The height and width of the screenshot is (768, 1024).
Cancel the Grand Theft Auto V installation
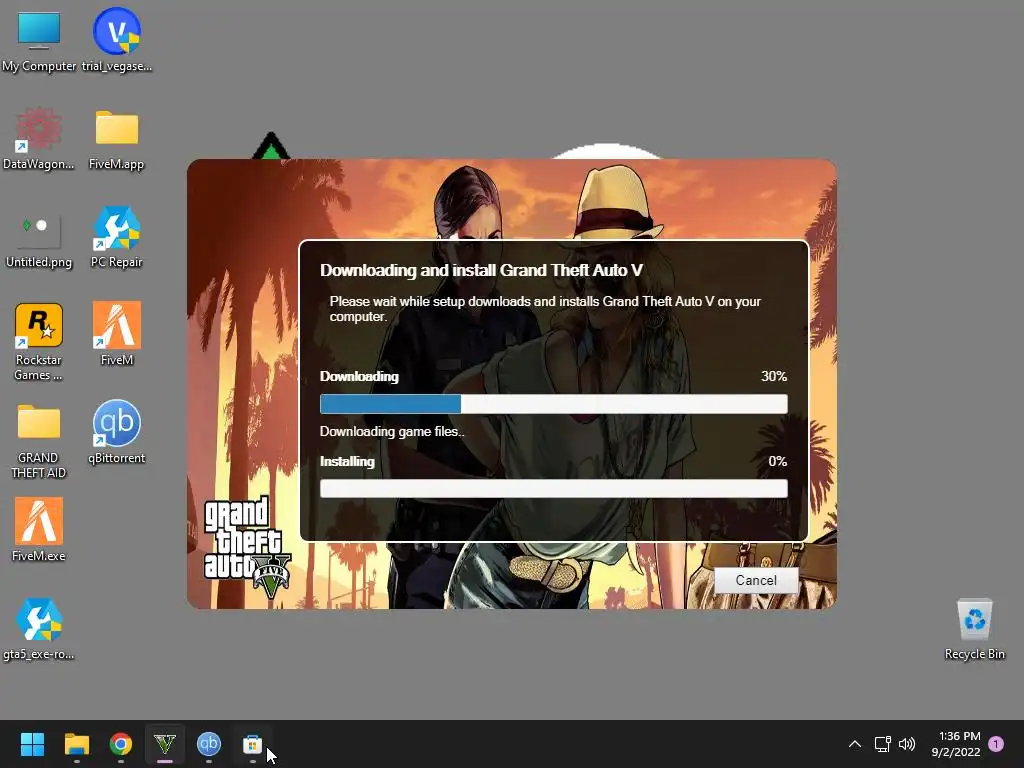click(x=756, y=580)
